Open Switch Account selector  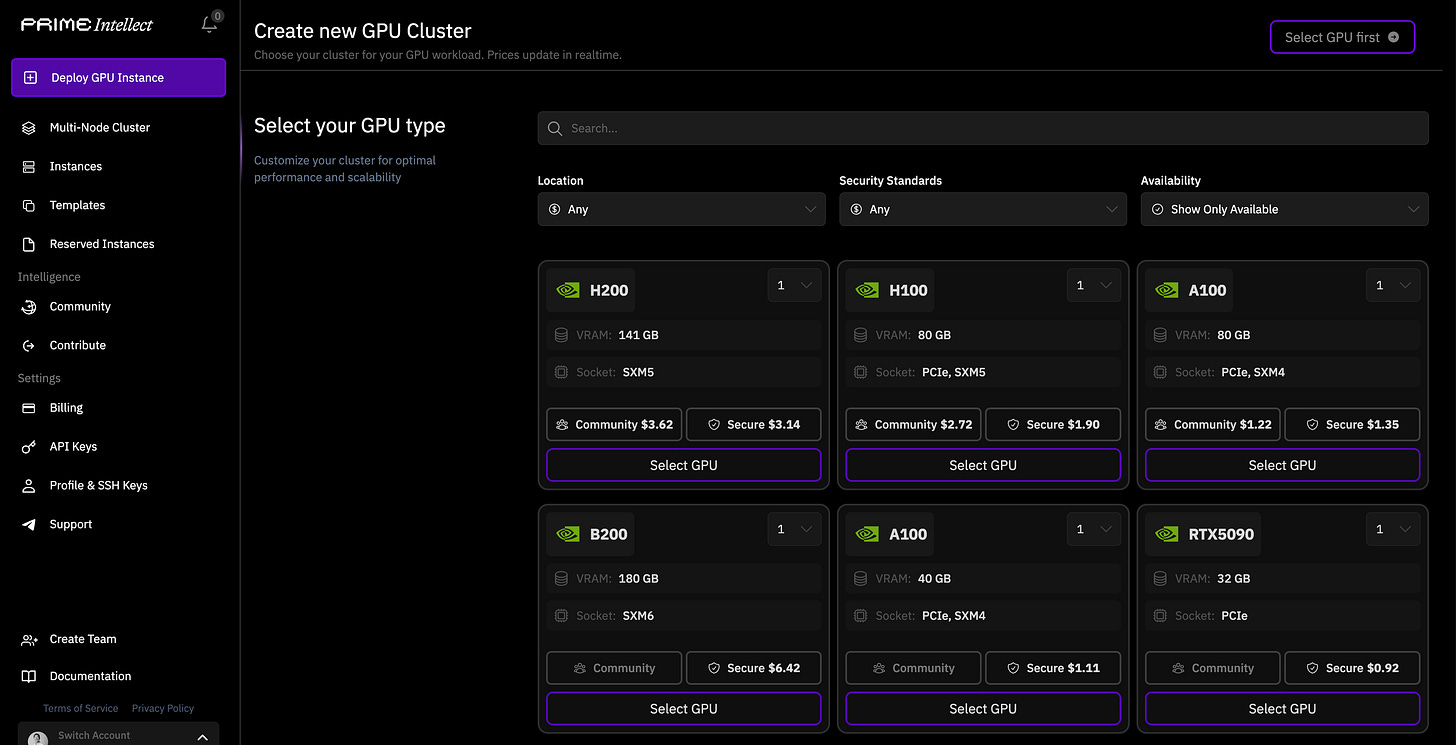click(118, 735)
